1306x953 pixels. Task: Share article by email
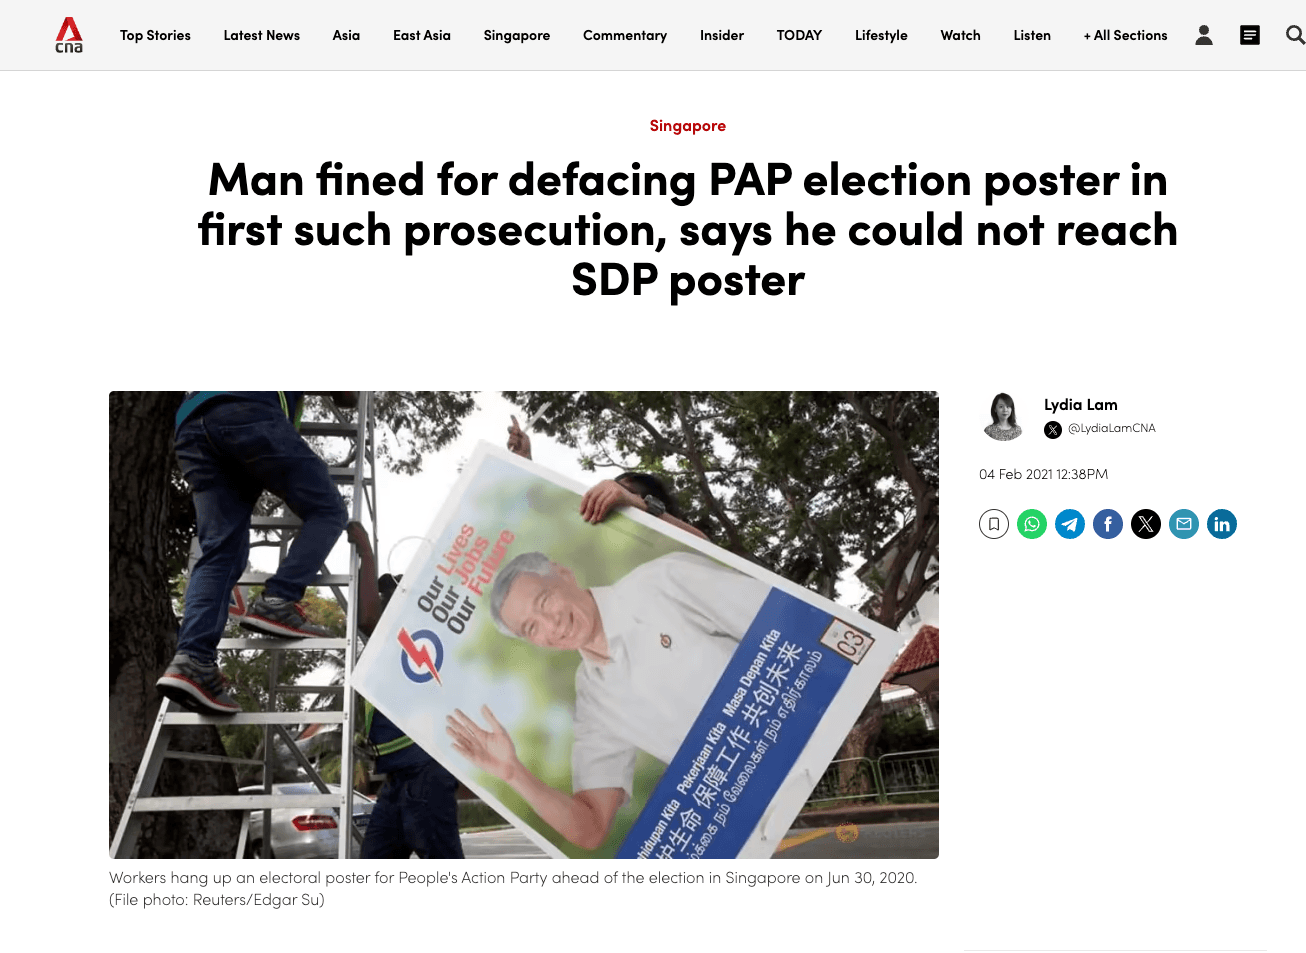(1184, 524)
